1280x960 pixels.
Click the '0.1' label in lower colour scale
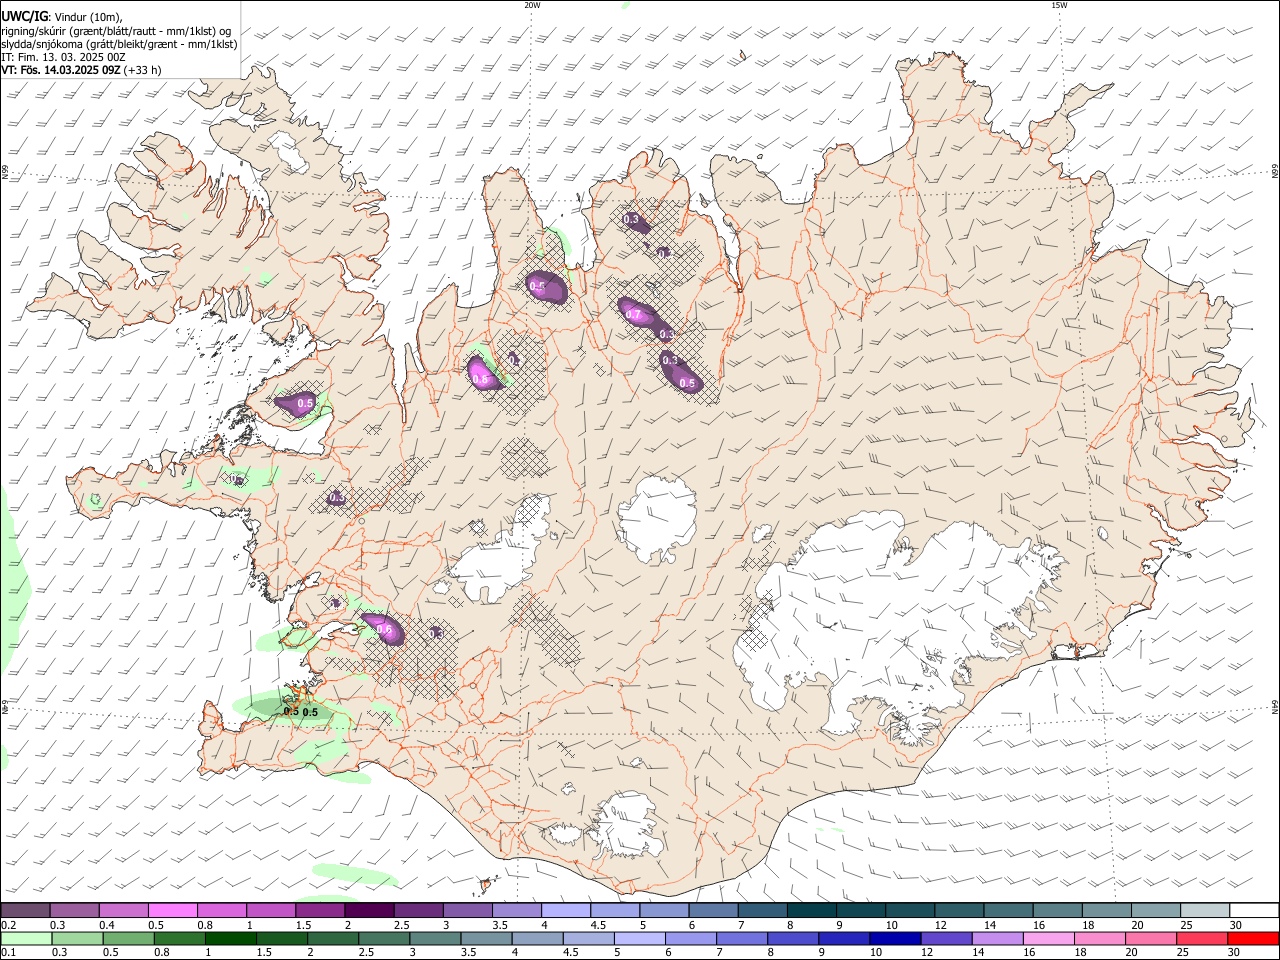coord(9,953)
